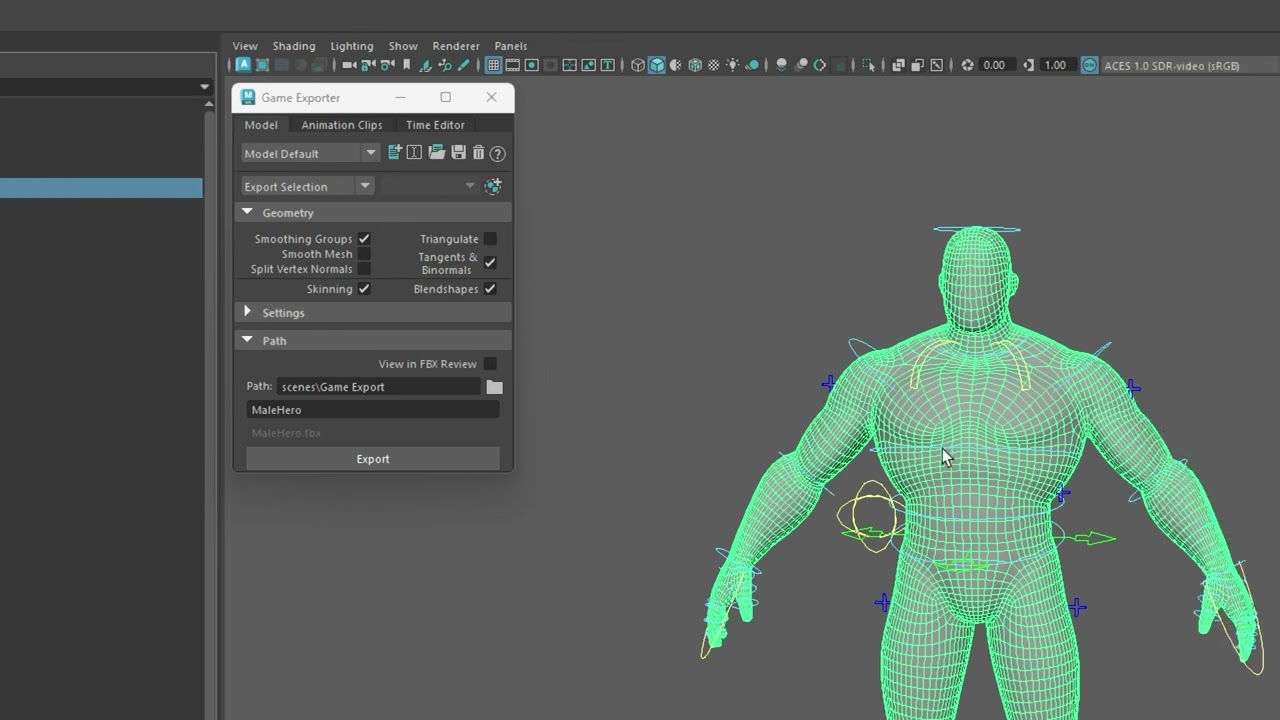Screen dimensions: 1280x720
Task: Save the current export preset
Action: [x=458, y=152]
